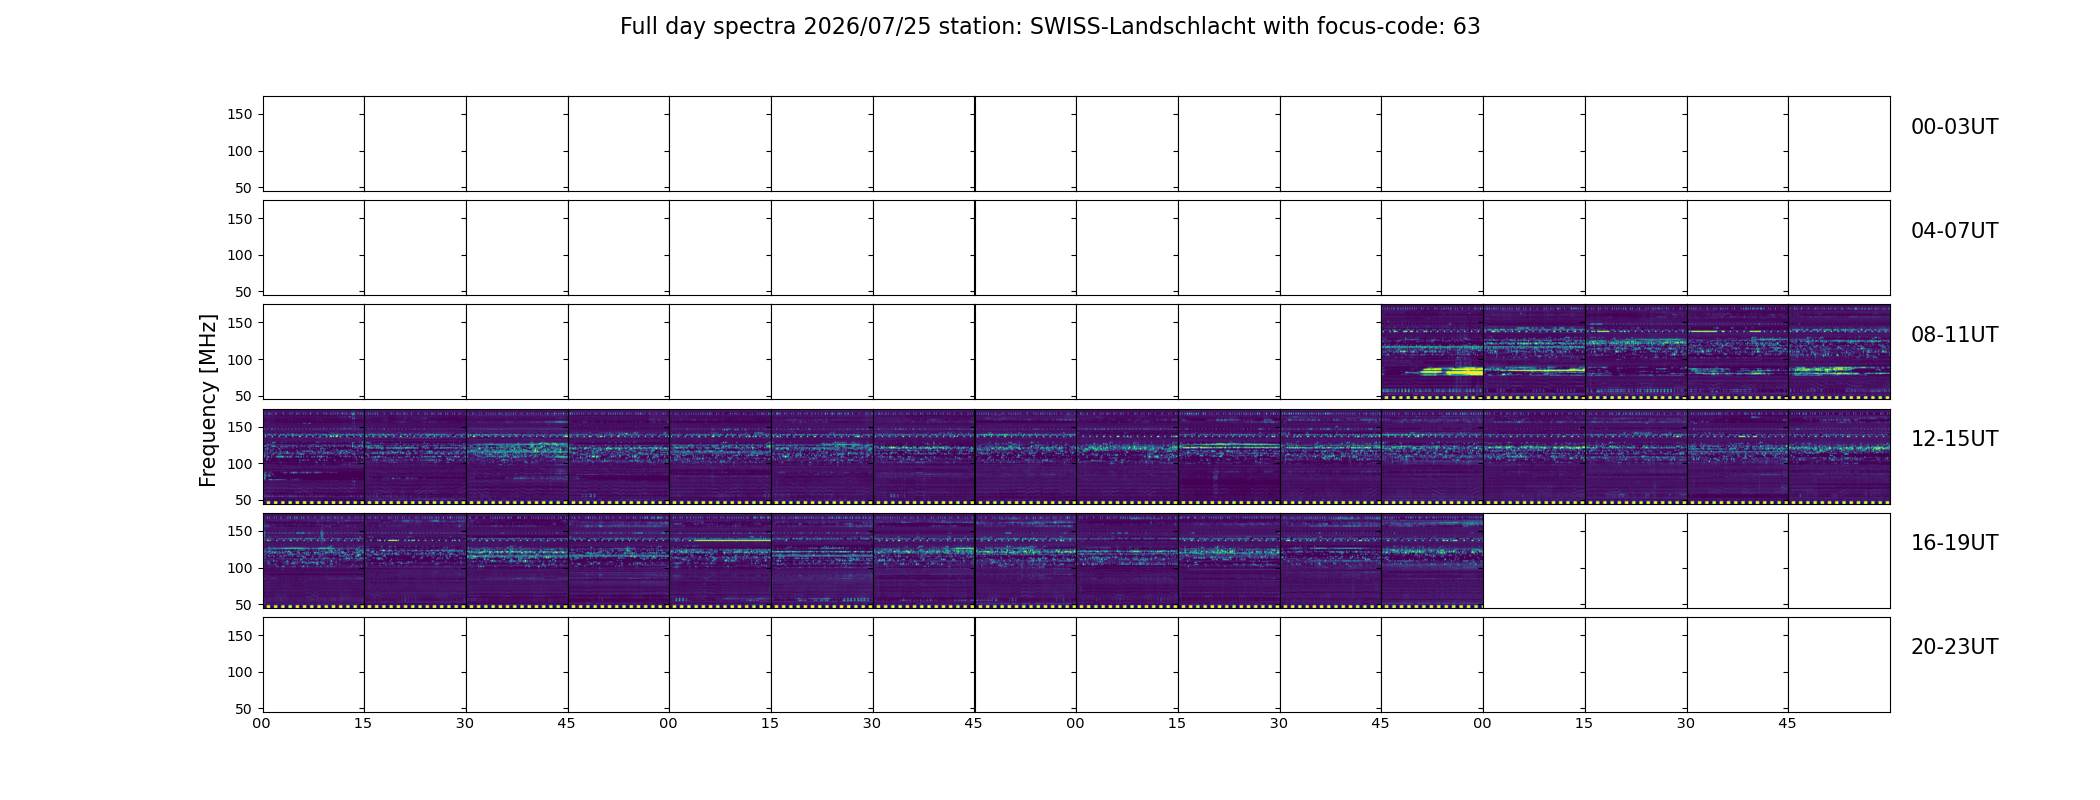Select the last filled tile in 16-19UT row
Screen dimensions: 2100x800
(1432, 560)
